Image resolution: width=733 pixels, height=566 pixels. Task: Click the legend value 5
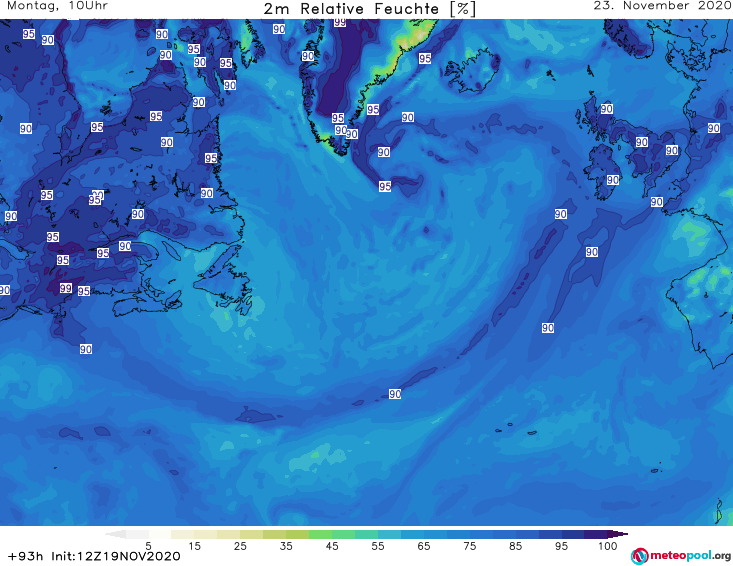pos(148,546)
